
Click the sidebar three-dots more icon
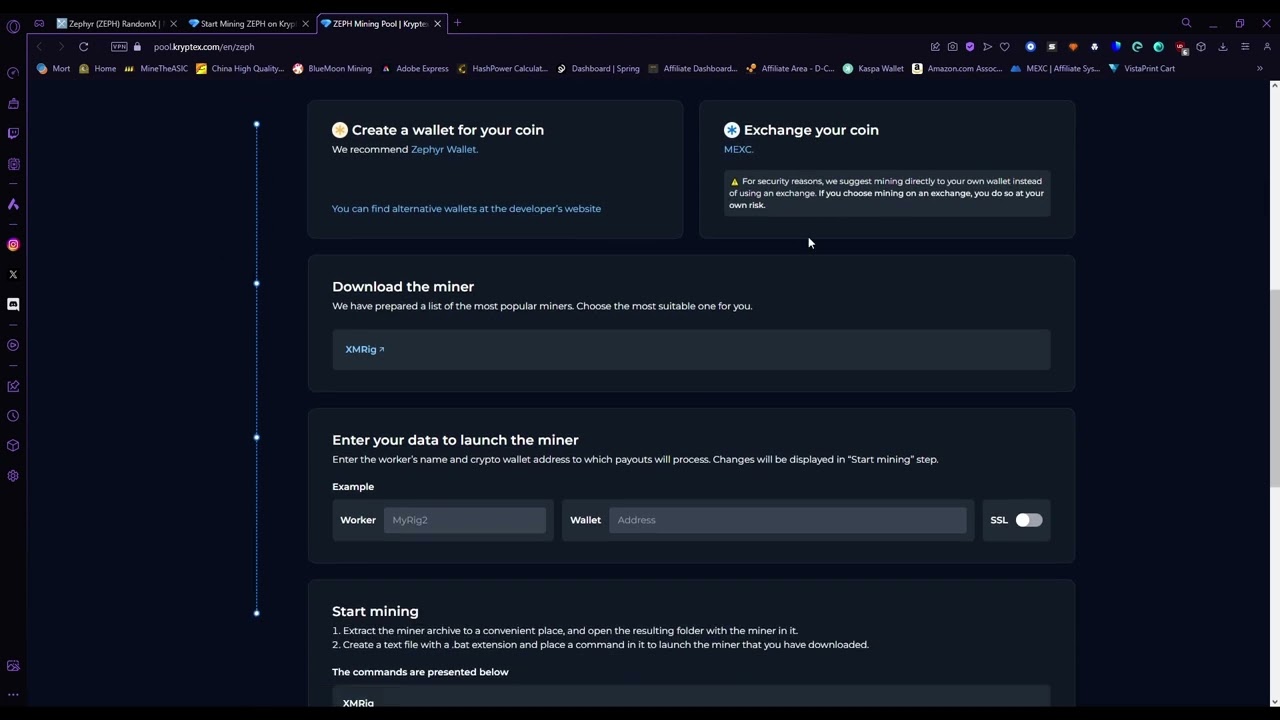[x=13, y=694]
